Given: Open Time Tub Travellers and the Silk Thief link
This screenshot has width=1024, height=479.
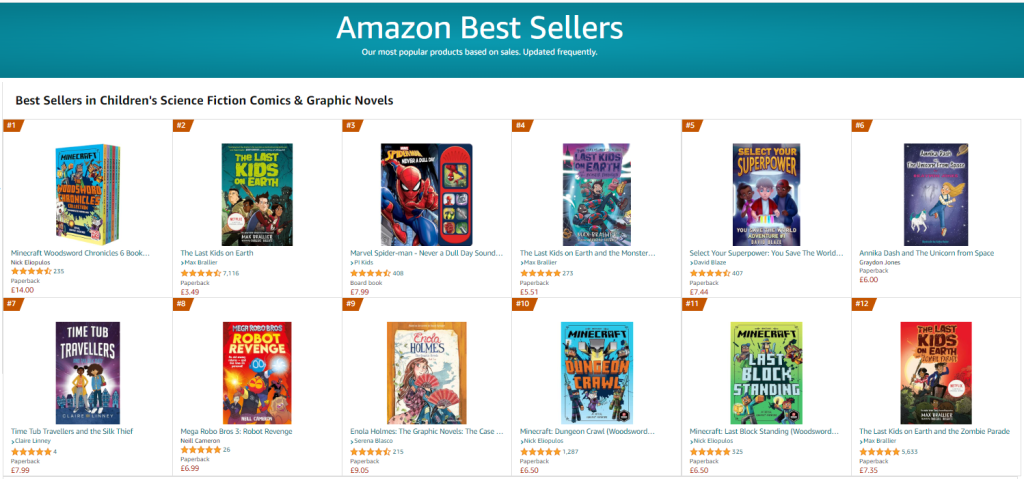Looking at the screenshot, I should (x=71, y=431).
